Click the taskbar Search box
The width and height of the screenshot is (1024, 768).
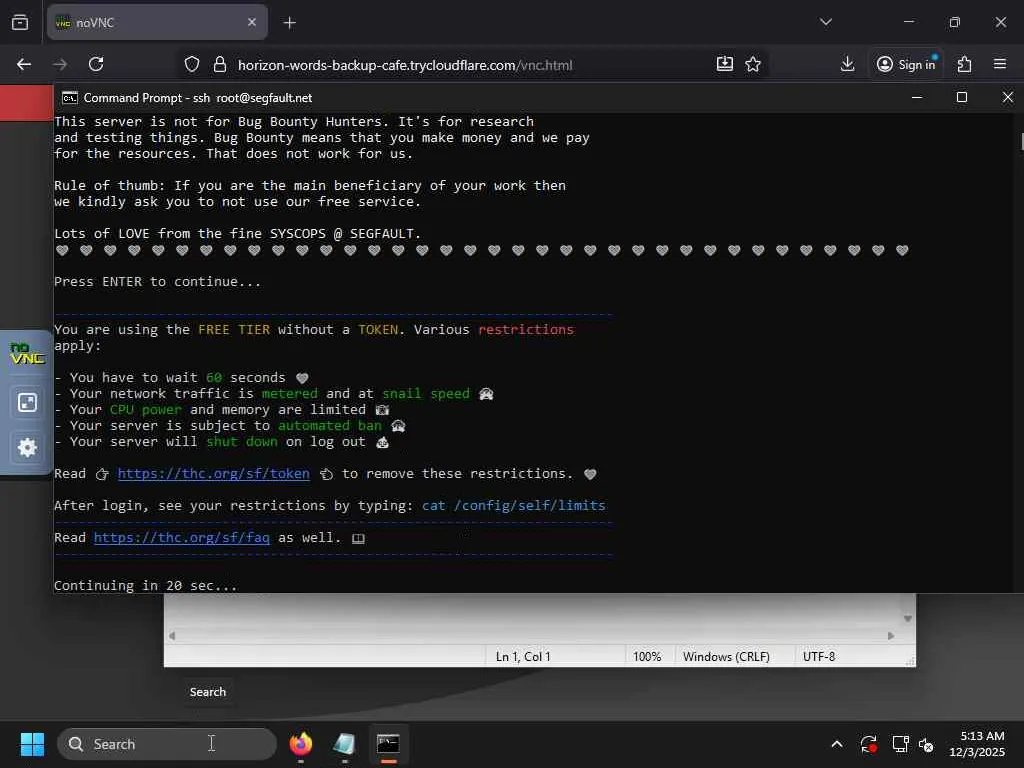[167, 744]
